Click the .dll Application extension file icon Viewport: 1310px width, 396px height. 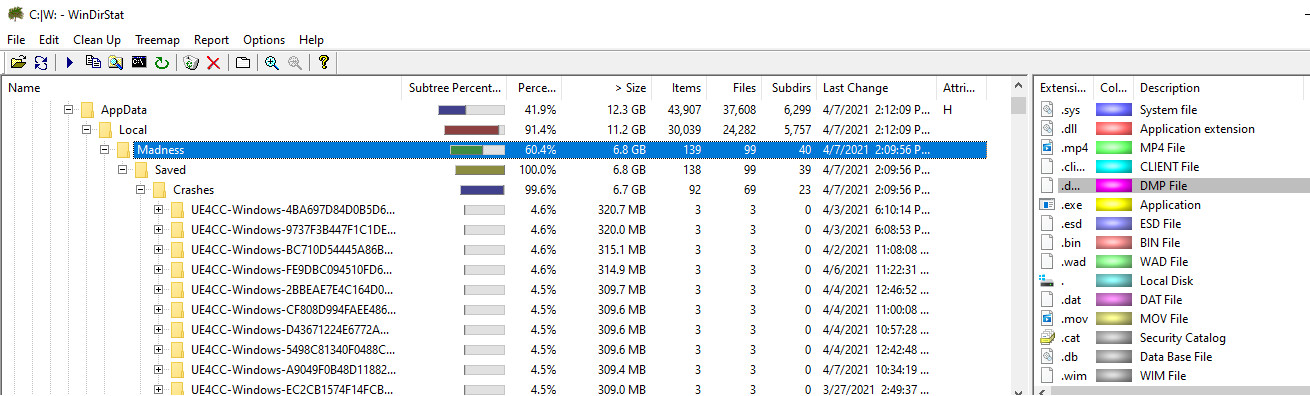tap(1047, 129)
